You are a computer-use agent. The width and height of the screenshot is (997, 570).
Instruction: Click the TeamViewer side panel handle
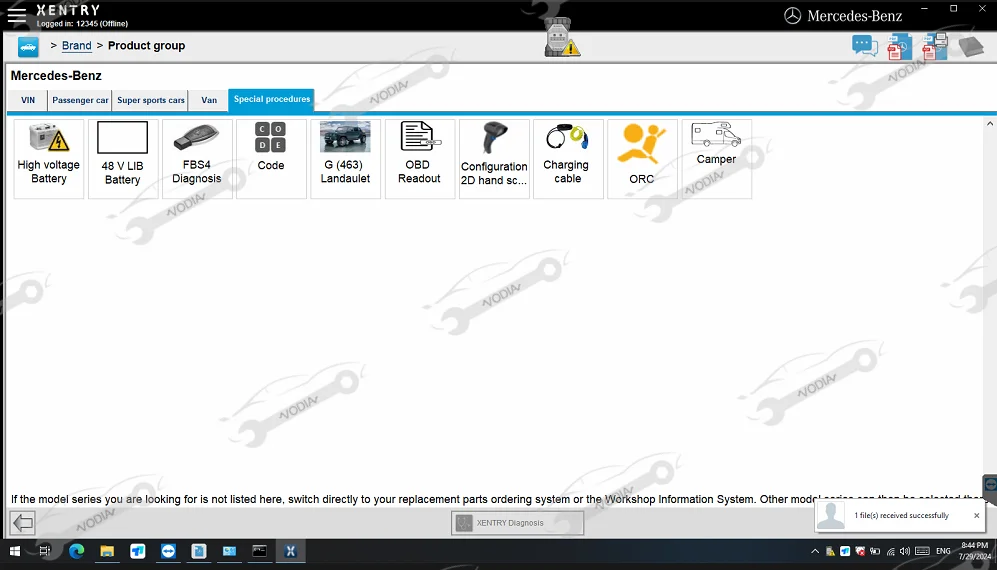point(990,485)
